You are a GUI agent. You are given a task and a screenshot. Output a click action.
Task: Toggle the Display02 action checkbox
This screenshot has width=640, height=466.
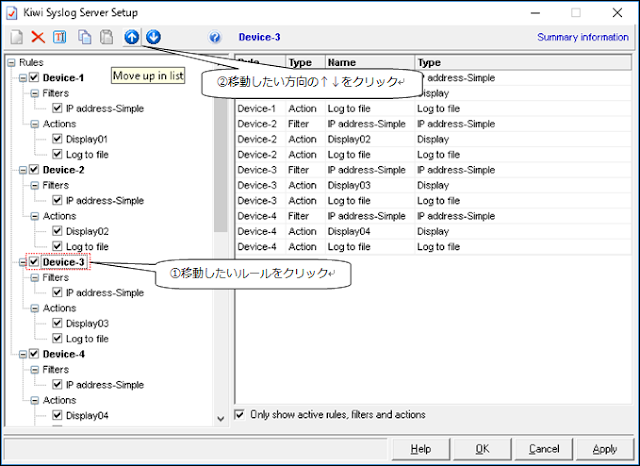pos(57,231)
